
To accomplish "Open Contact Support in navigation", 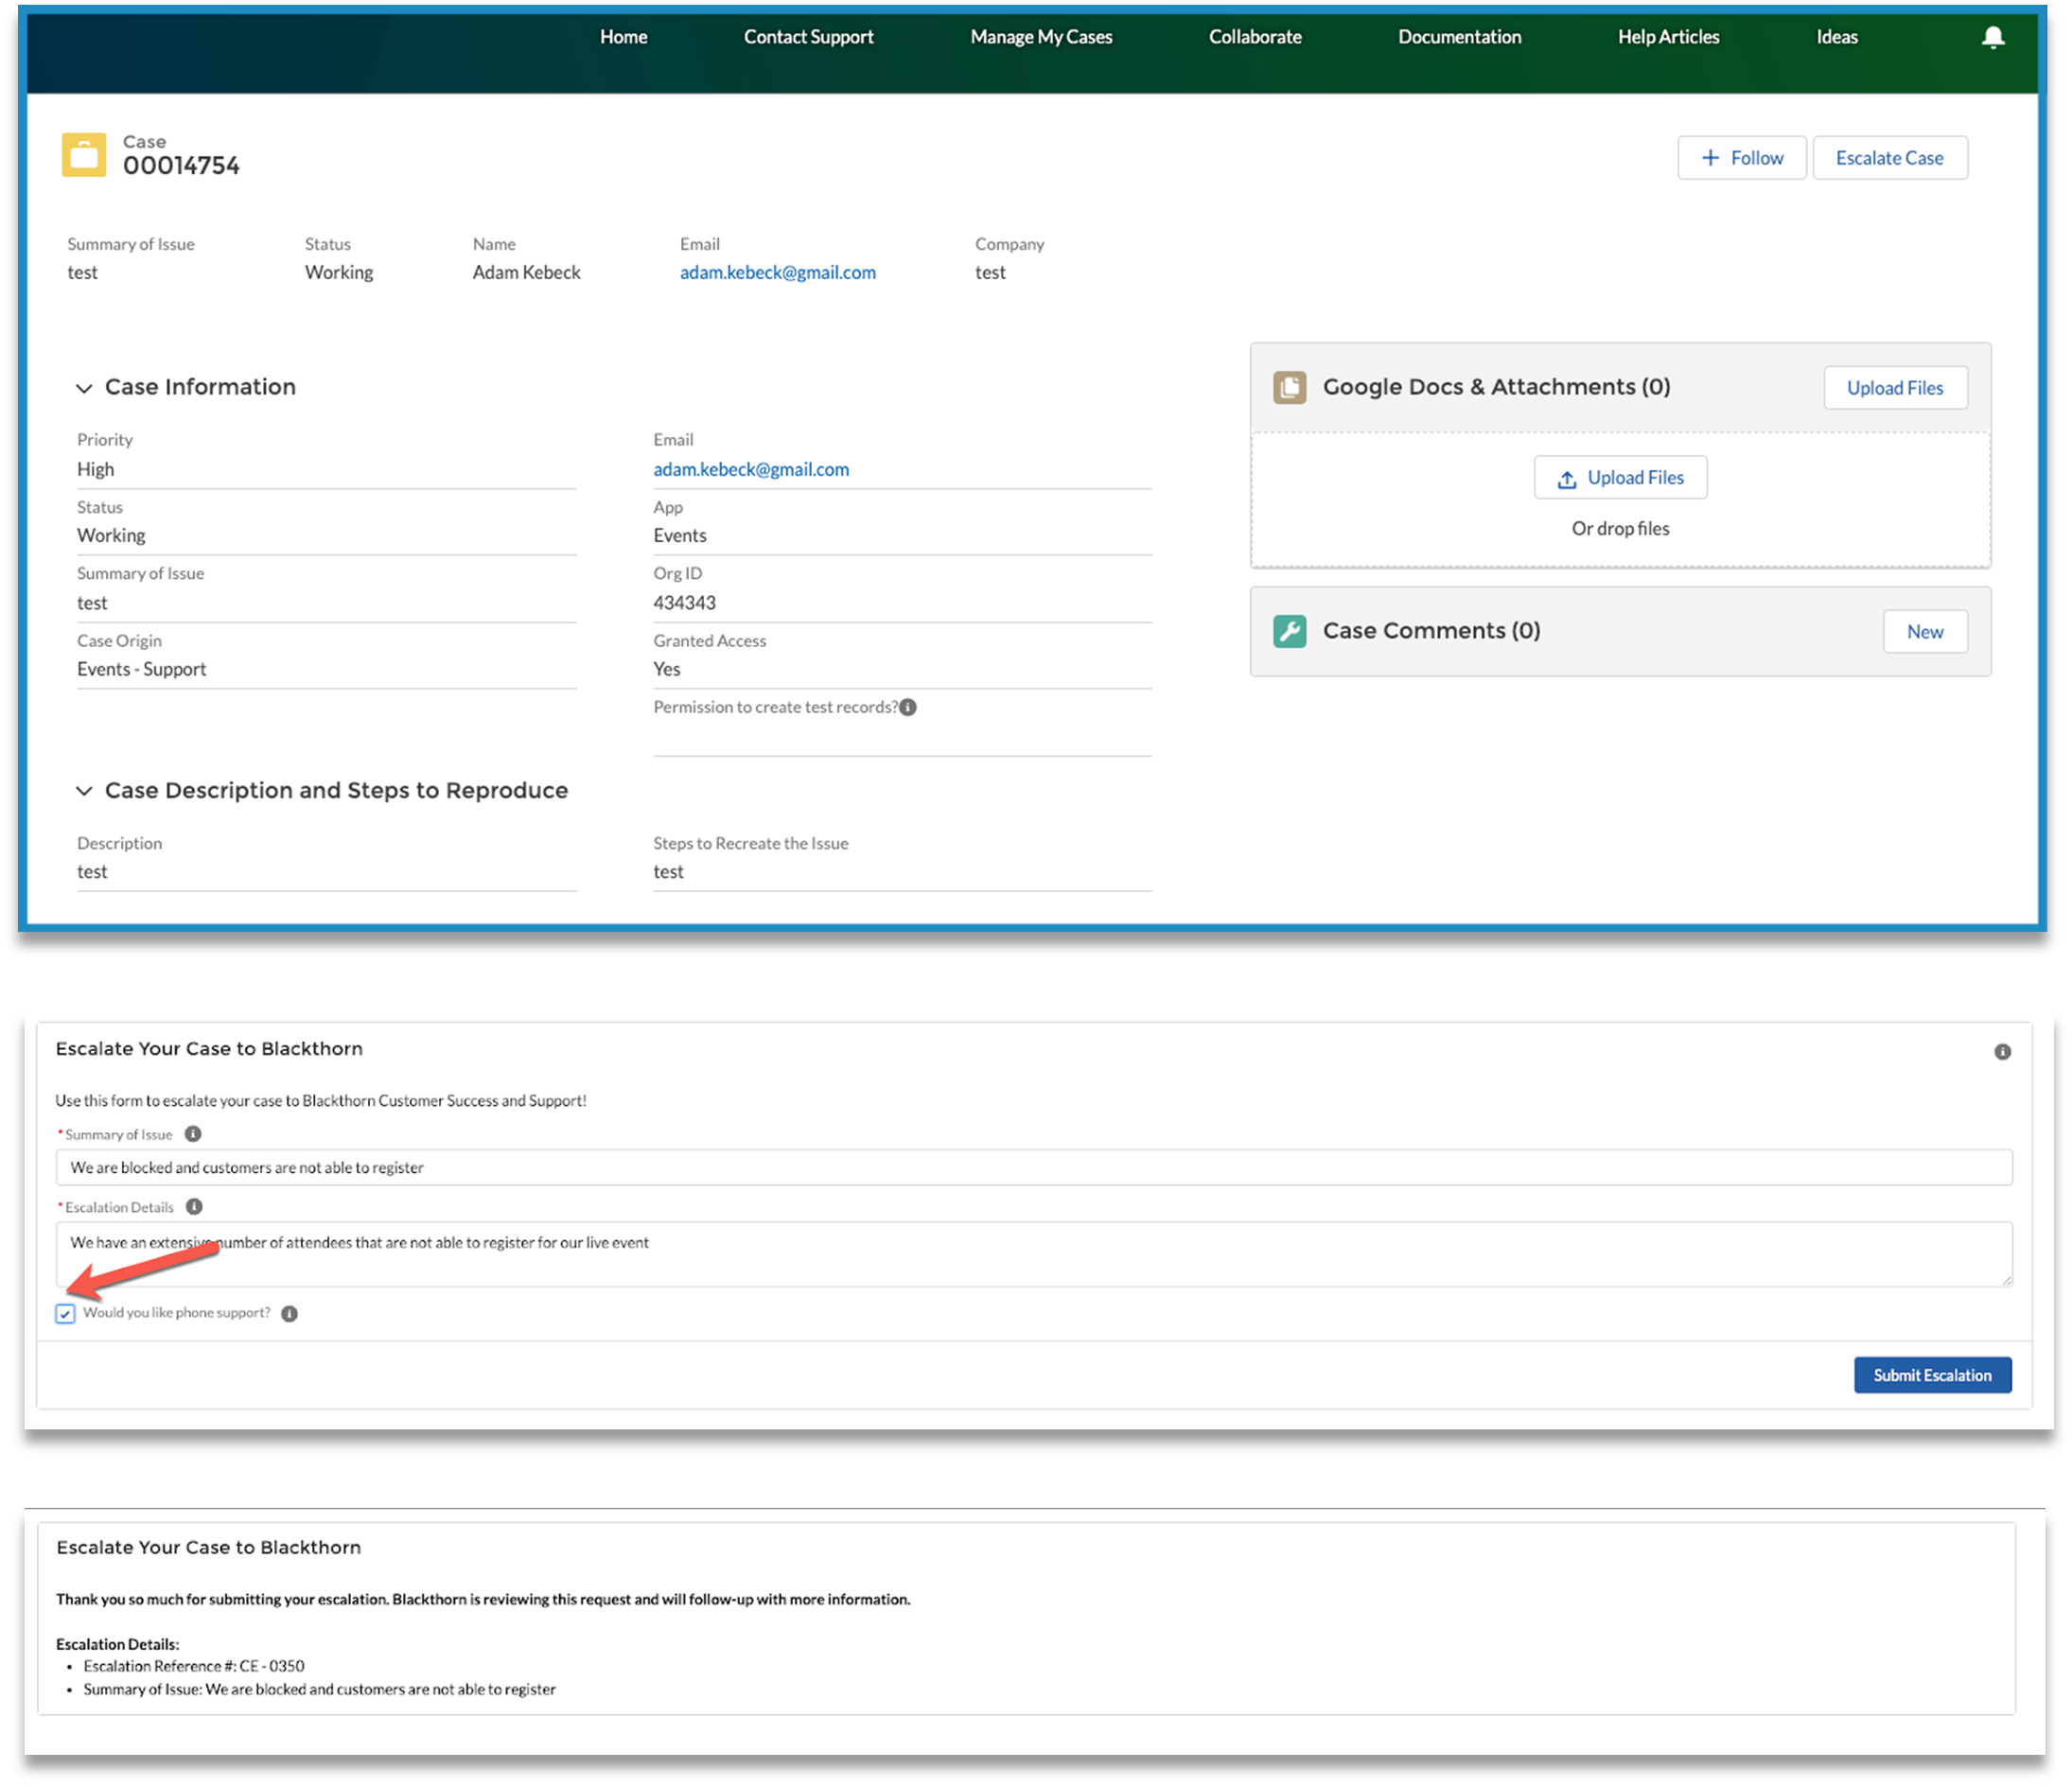I will pos(808,37).
